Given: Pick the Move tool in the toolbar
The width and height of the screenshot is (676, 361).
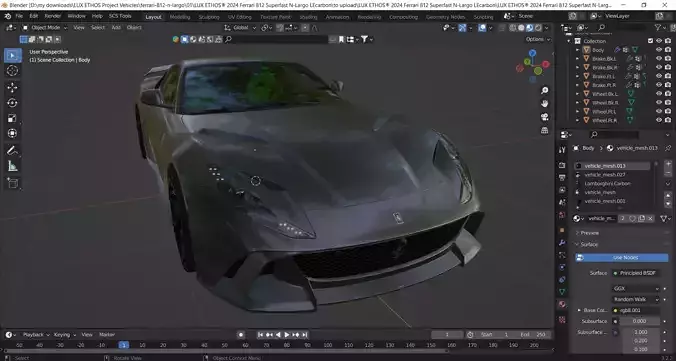Looking at the screenshot, I should click(x=13, y=87).
